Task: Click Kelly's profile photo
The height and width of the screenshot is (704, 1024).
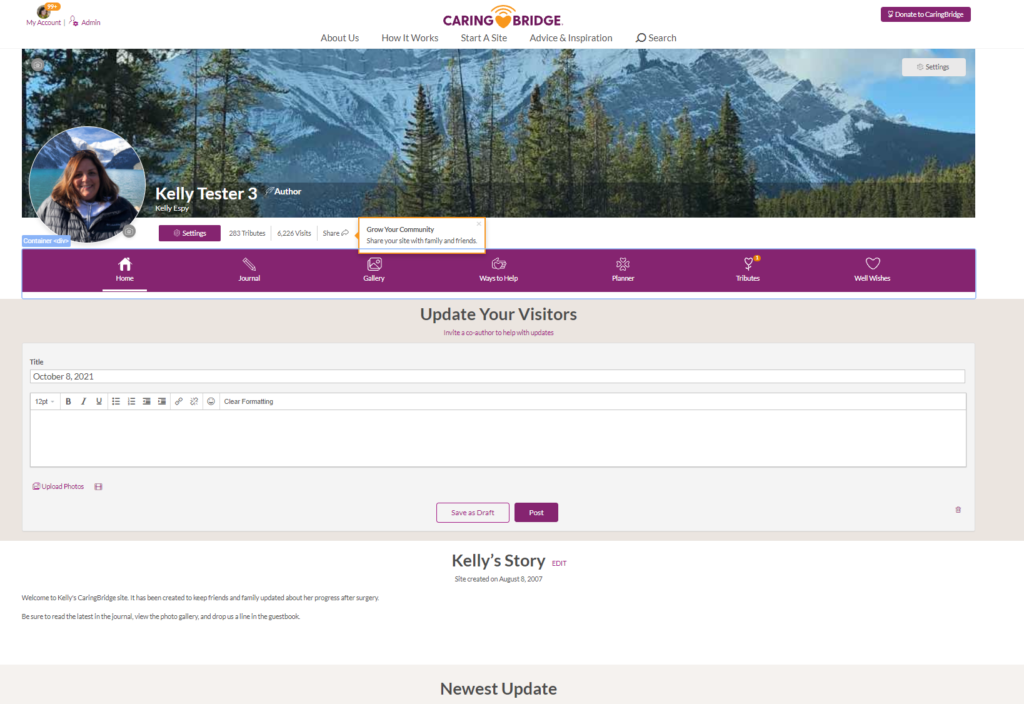Action: coord(87,184)
